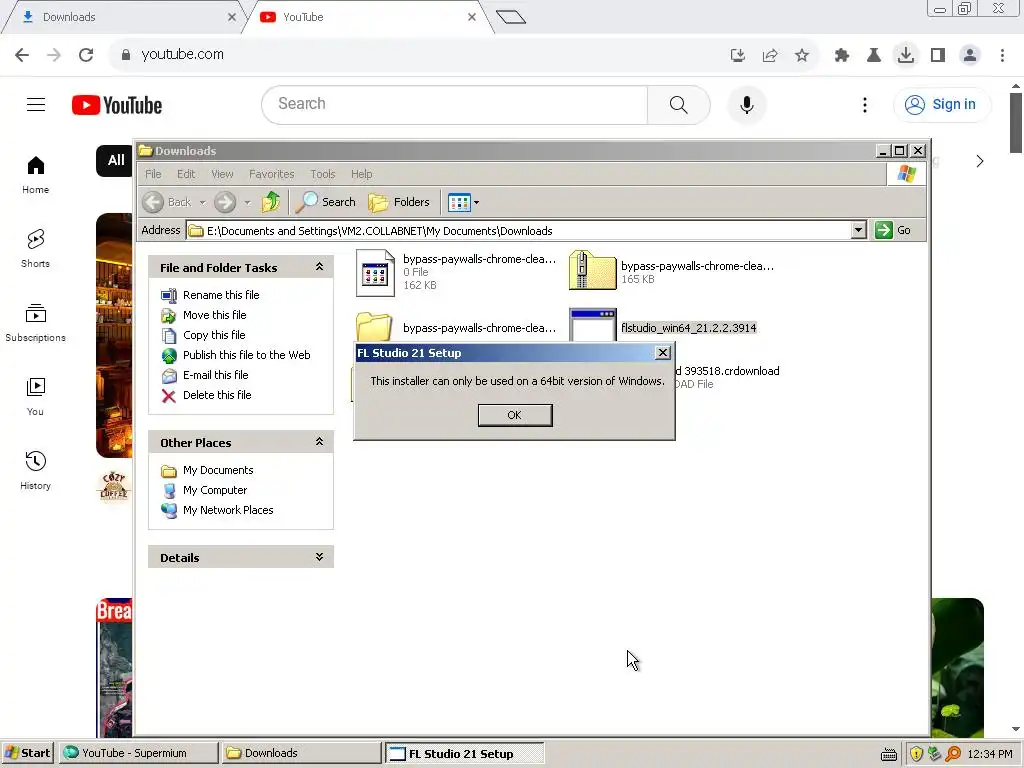Click Rename this file link
Screen dimensions: 1024x768
pyautogui.click(x=221, y=295)
